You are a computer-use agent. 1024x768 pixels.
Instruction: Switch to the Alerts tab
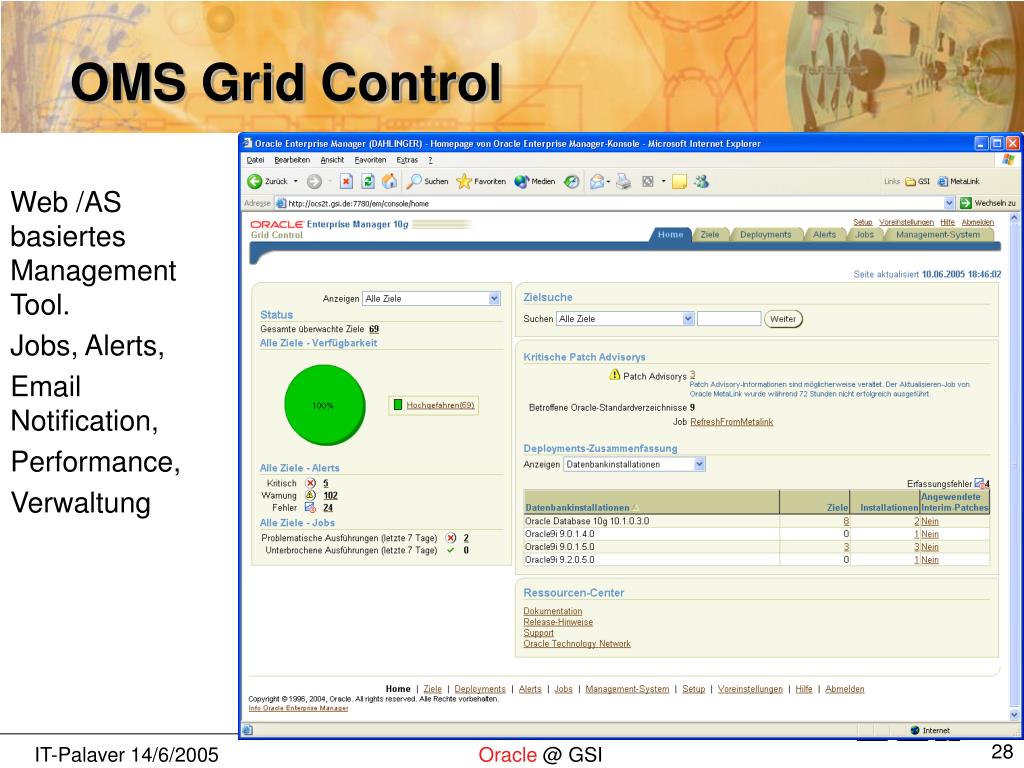coord(824,234)
